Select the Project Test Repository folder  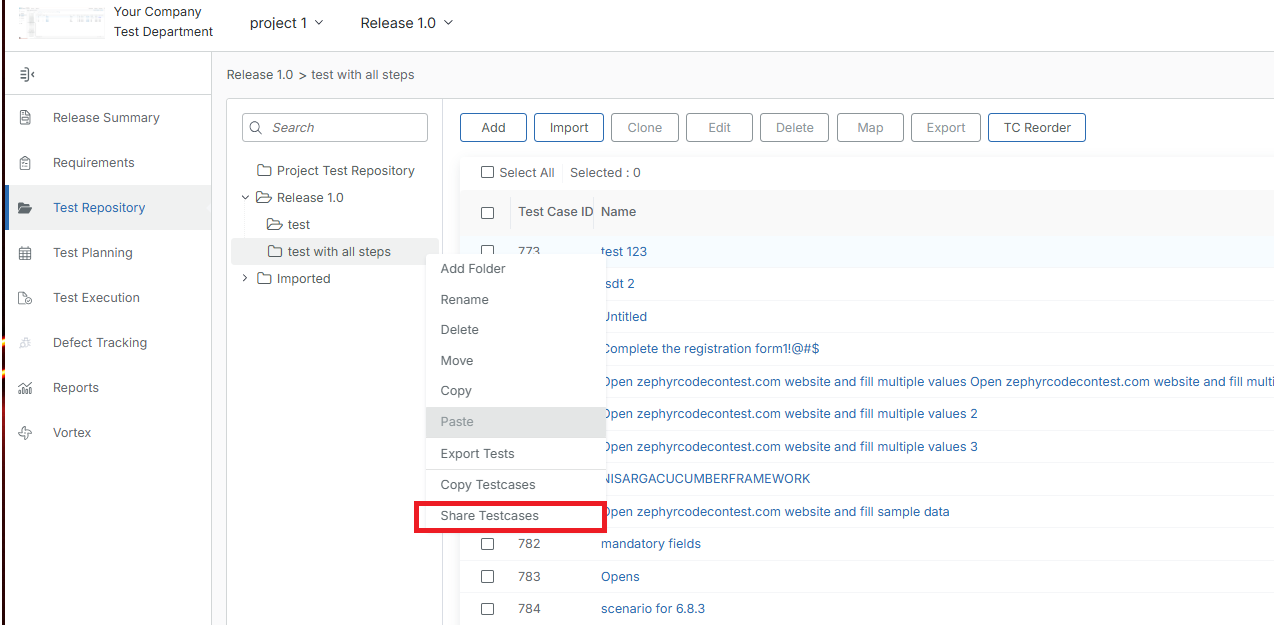click(x=345, y=171)
